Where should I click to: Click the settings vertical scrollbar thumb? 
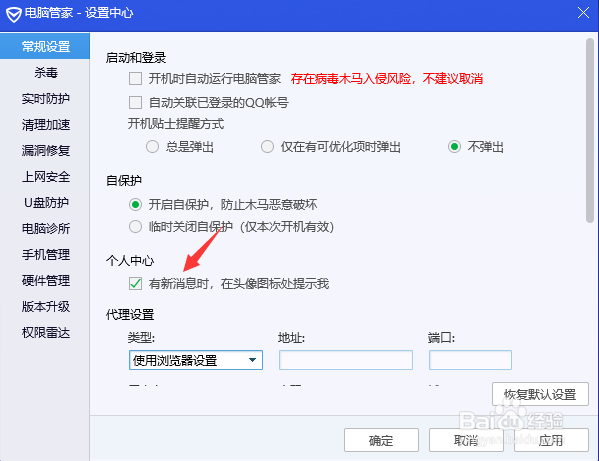click(590, 130)
